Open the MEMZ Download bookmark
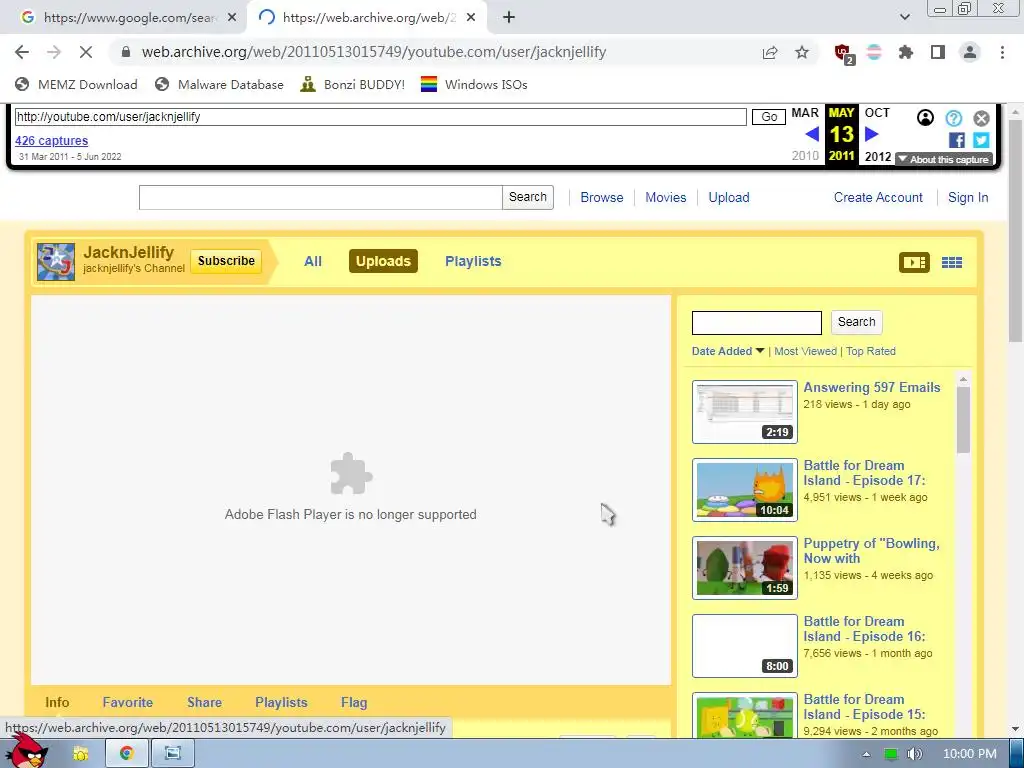1024x768 pixels. [x=76, y=84]
